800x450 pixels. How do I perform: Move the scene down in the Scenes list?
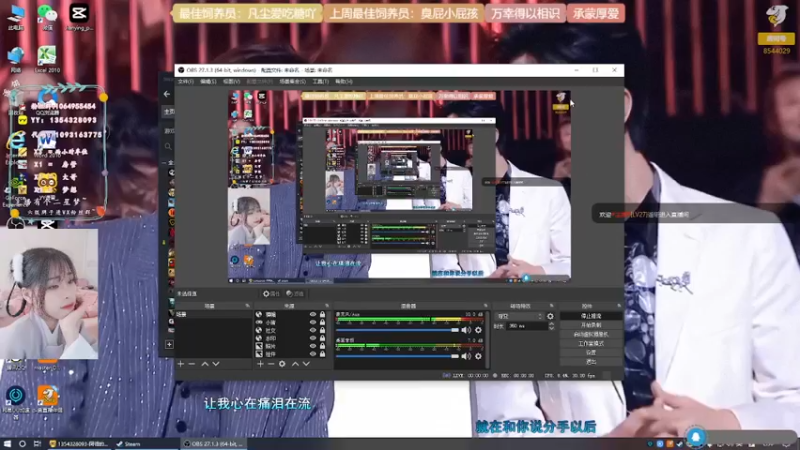216,364
